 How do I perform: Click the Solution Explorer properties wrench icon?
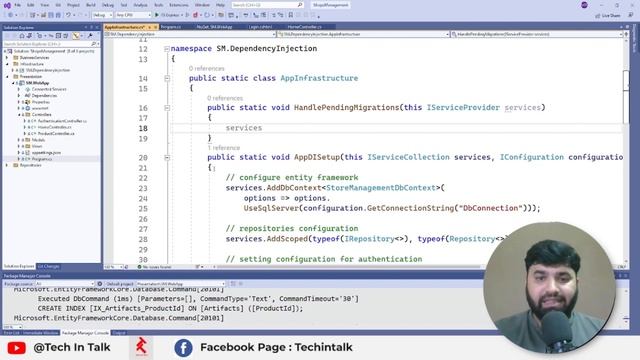pos(90,36)
